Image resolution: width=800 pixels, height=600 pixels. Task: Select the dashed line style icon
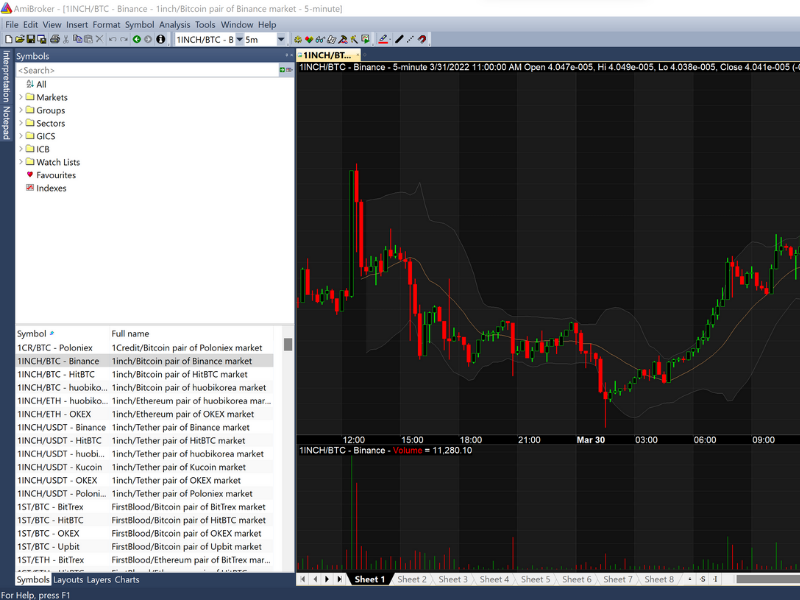click(410, 39)
